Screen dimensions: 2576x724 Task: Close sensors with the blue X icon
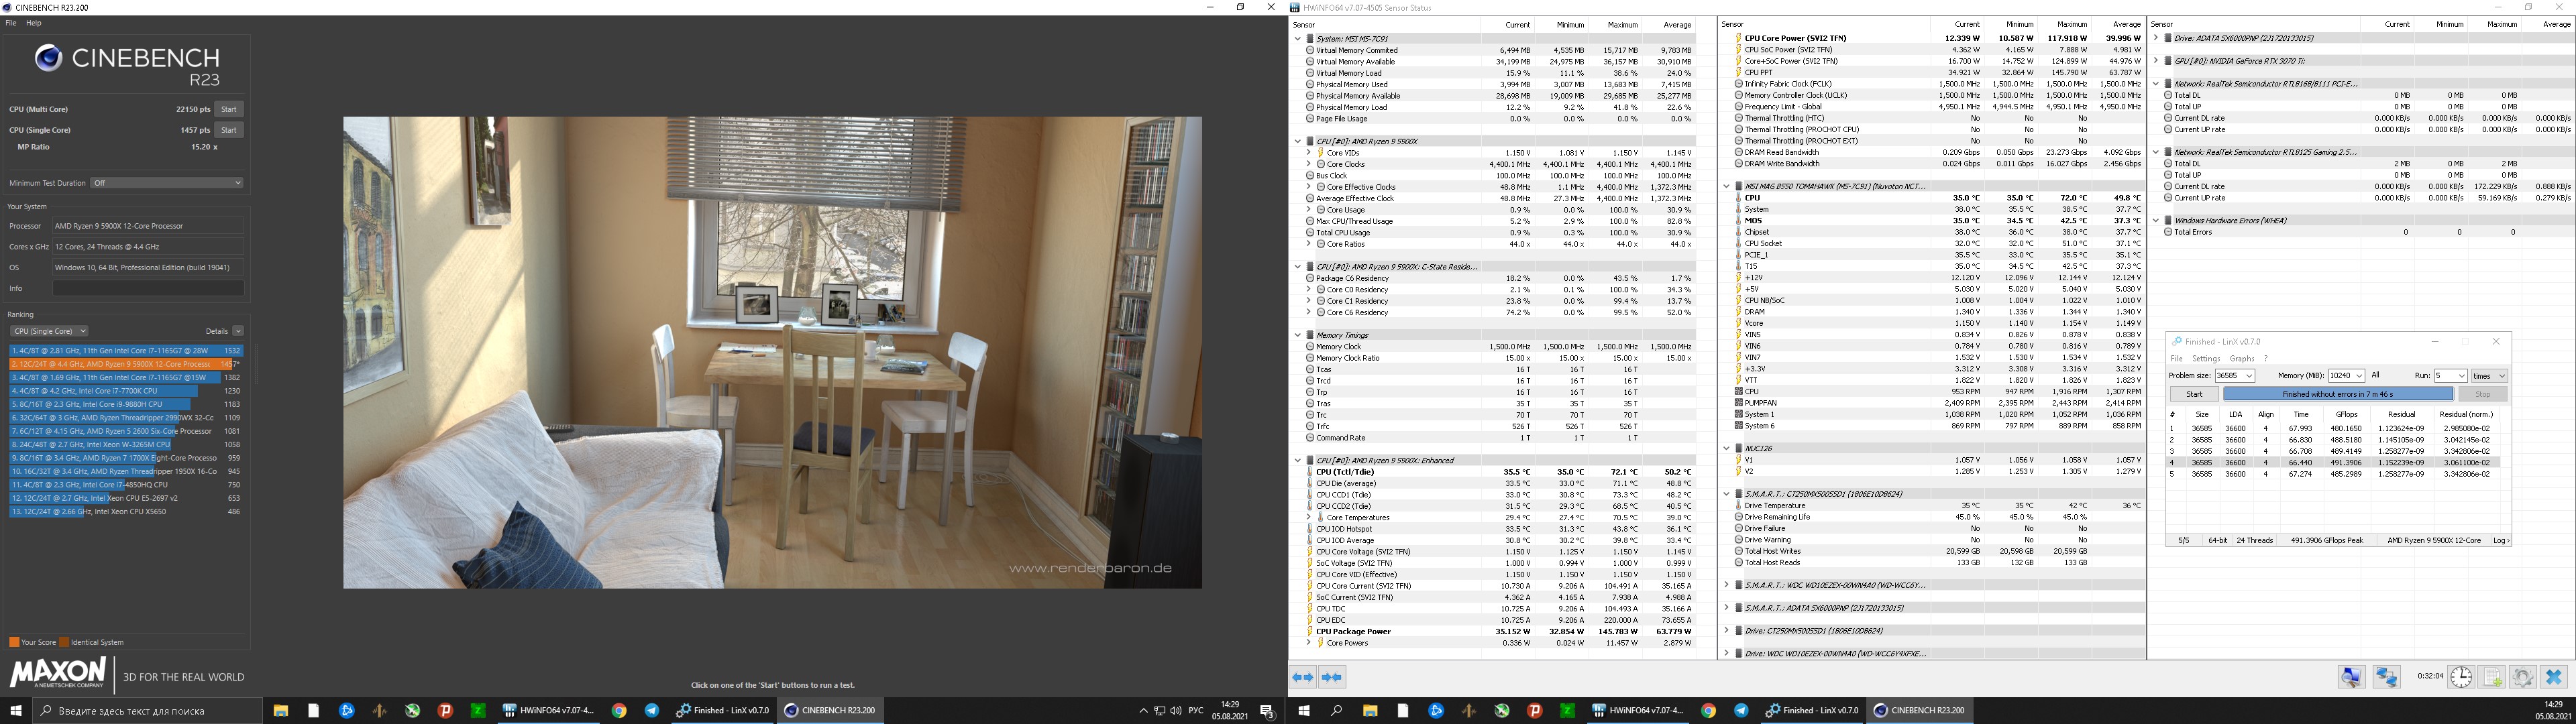point(2553,677)
